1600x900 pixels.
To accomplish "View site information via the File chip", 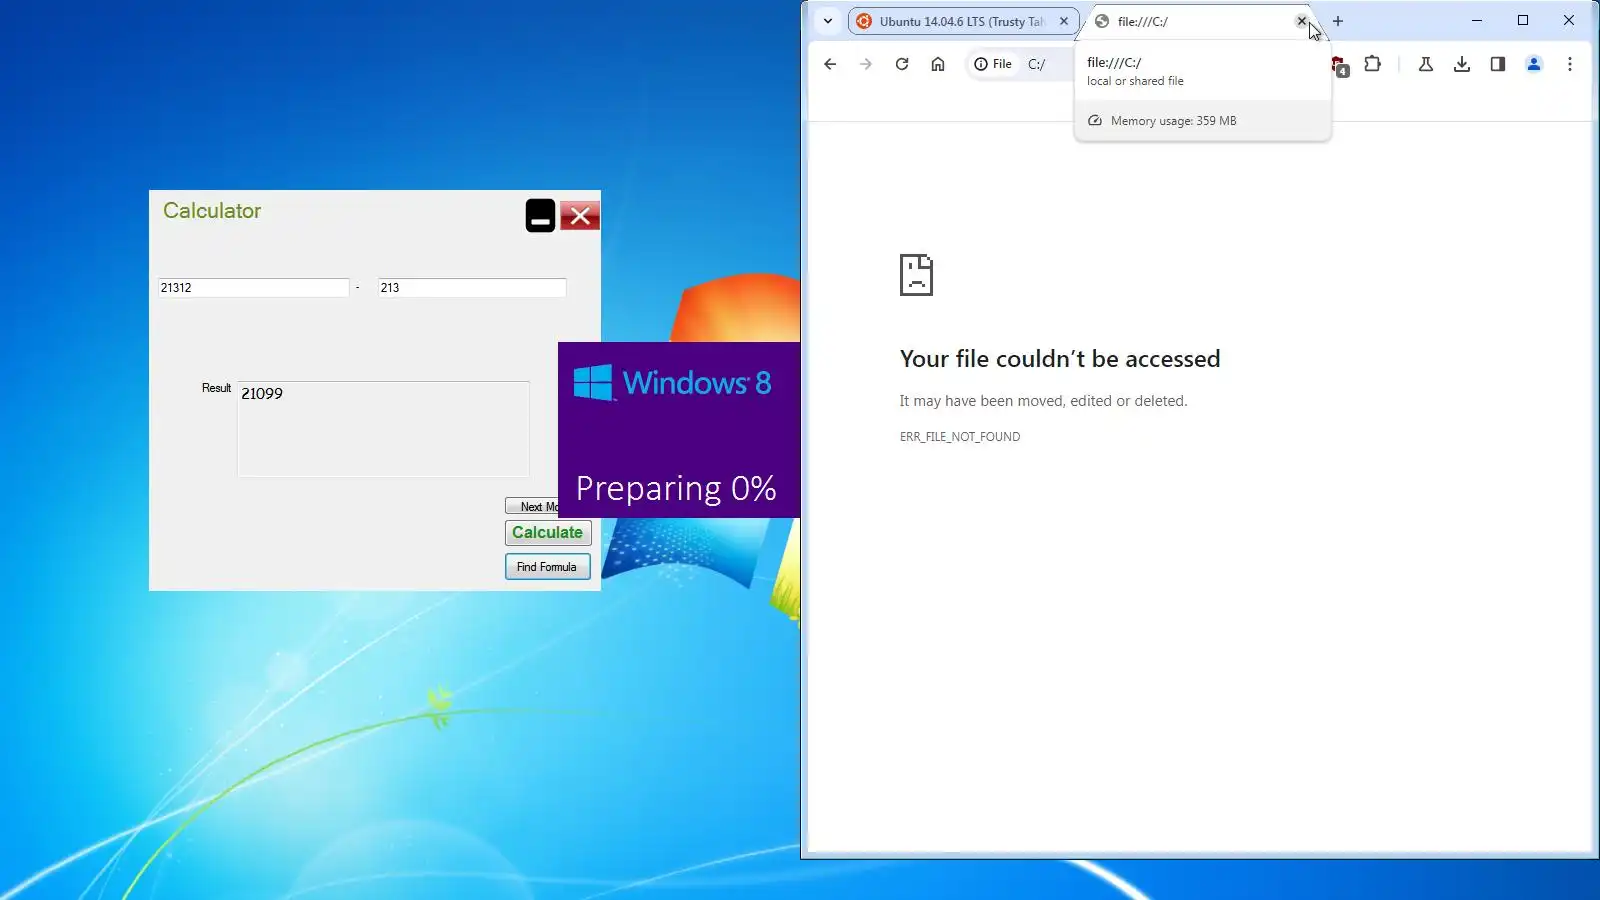I will [993, 64].
